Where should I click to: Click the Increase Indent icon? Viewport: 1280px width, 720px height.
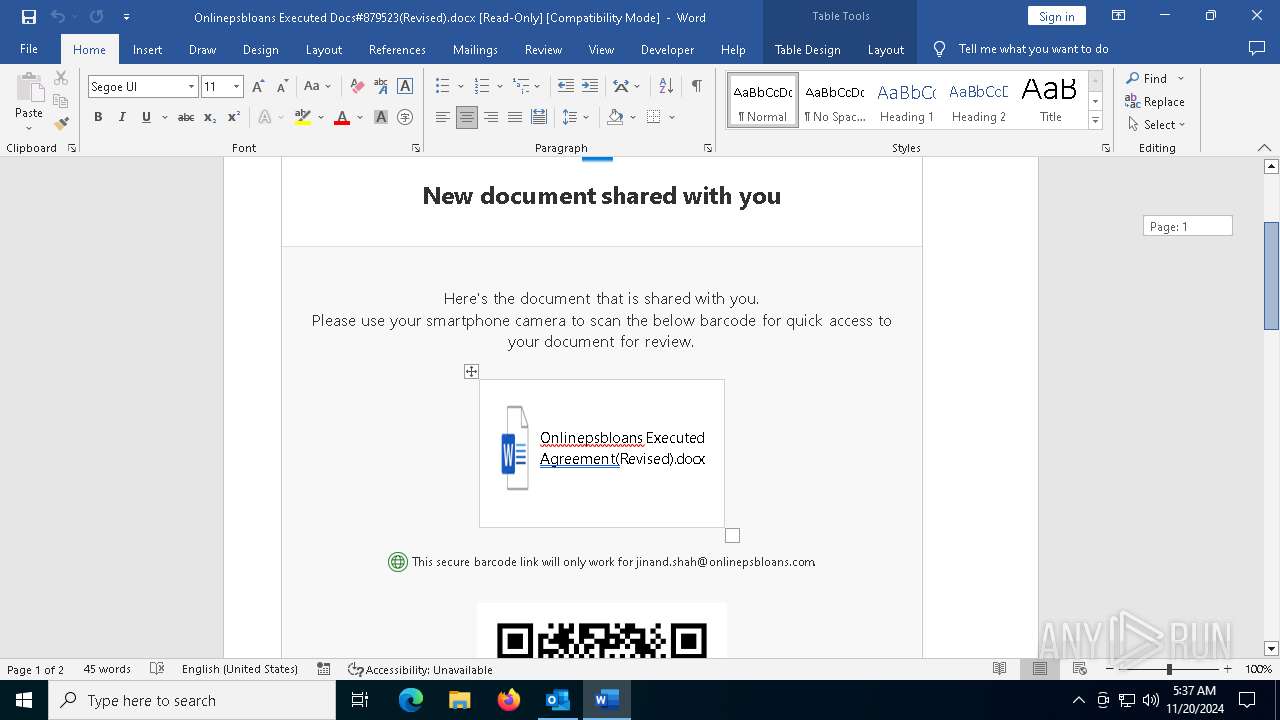[x=590, y=87]
